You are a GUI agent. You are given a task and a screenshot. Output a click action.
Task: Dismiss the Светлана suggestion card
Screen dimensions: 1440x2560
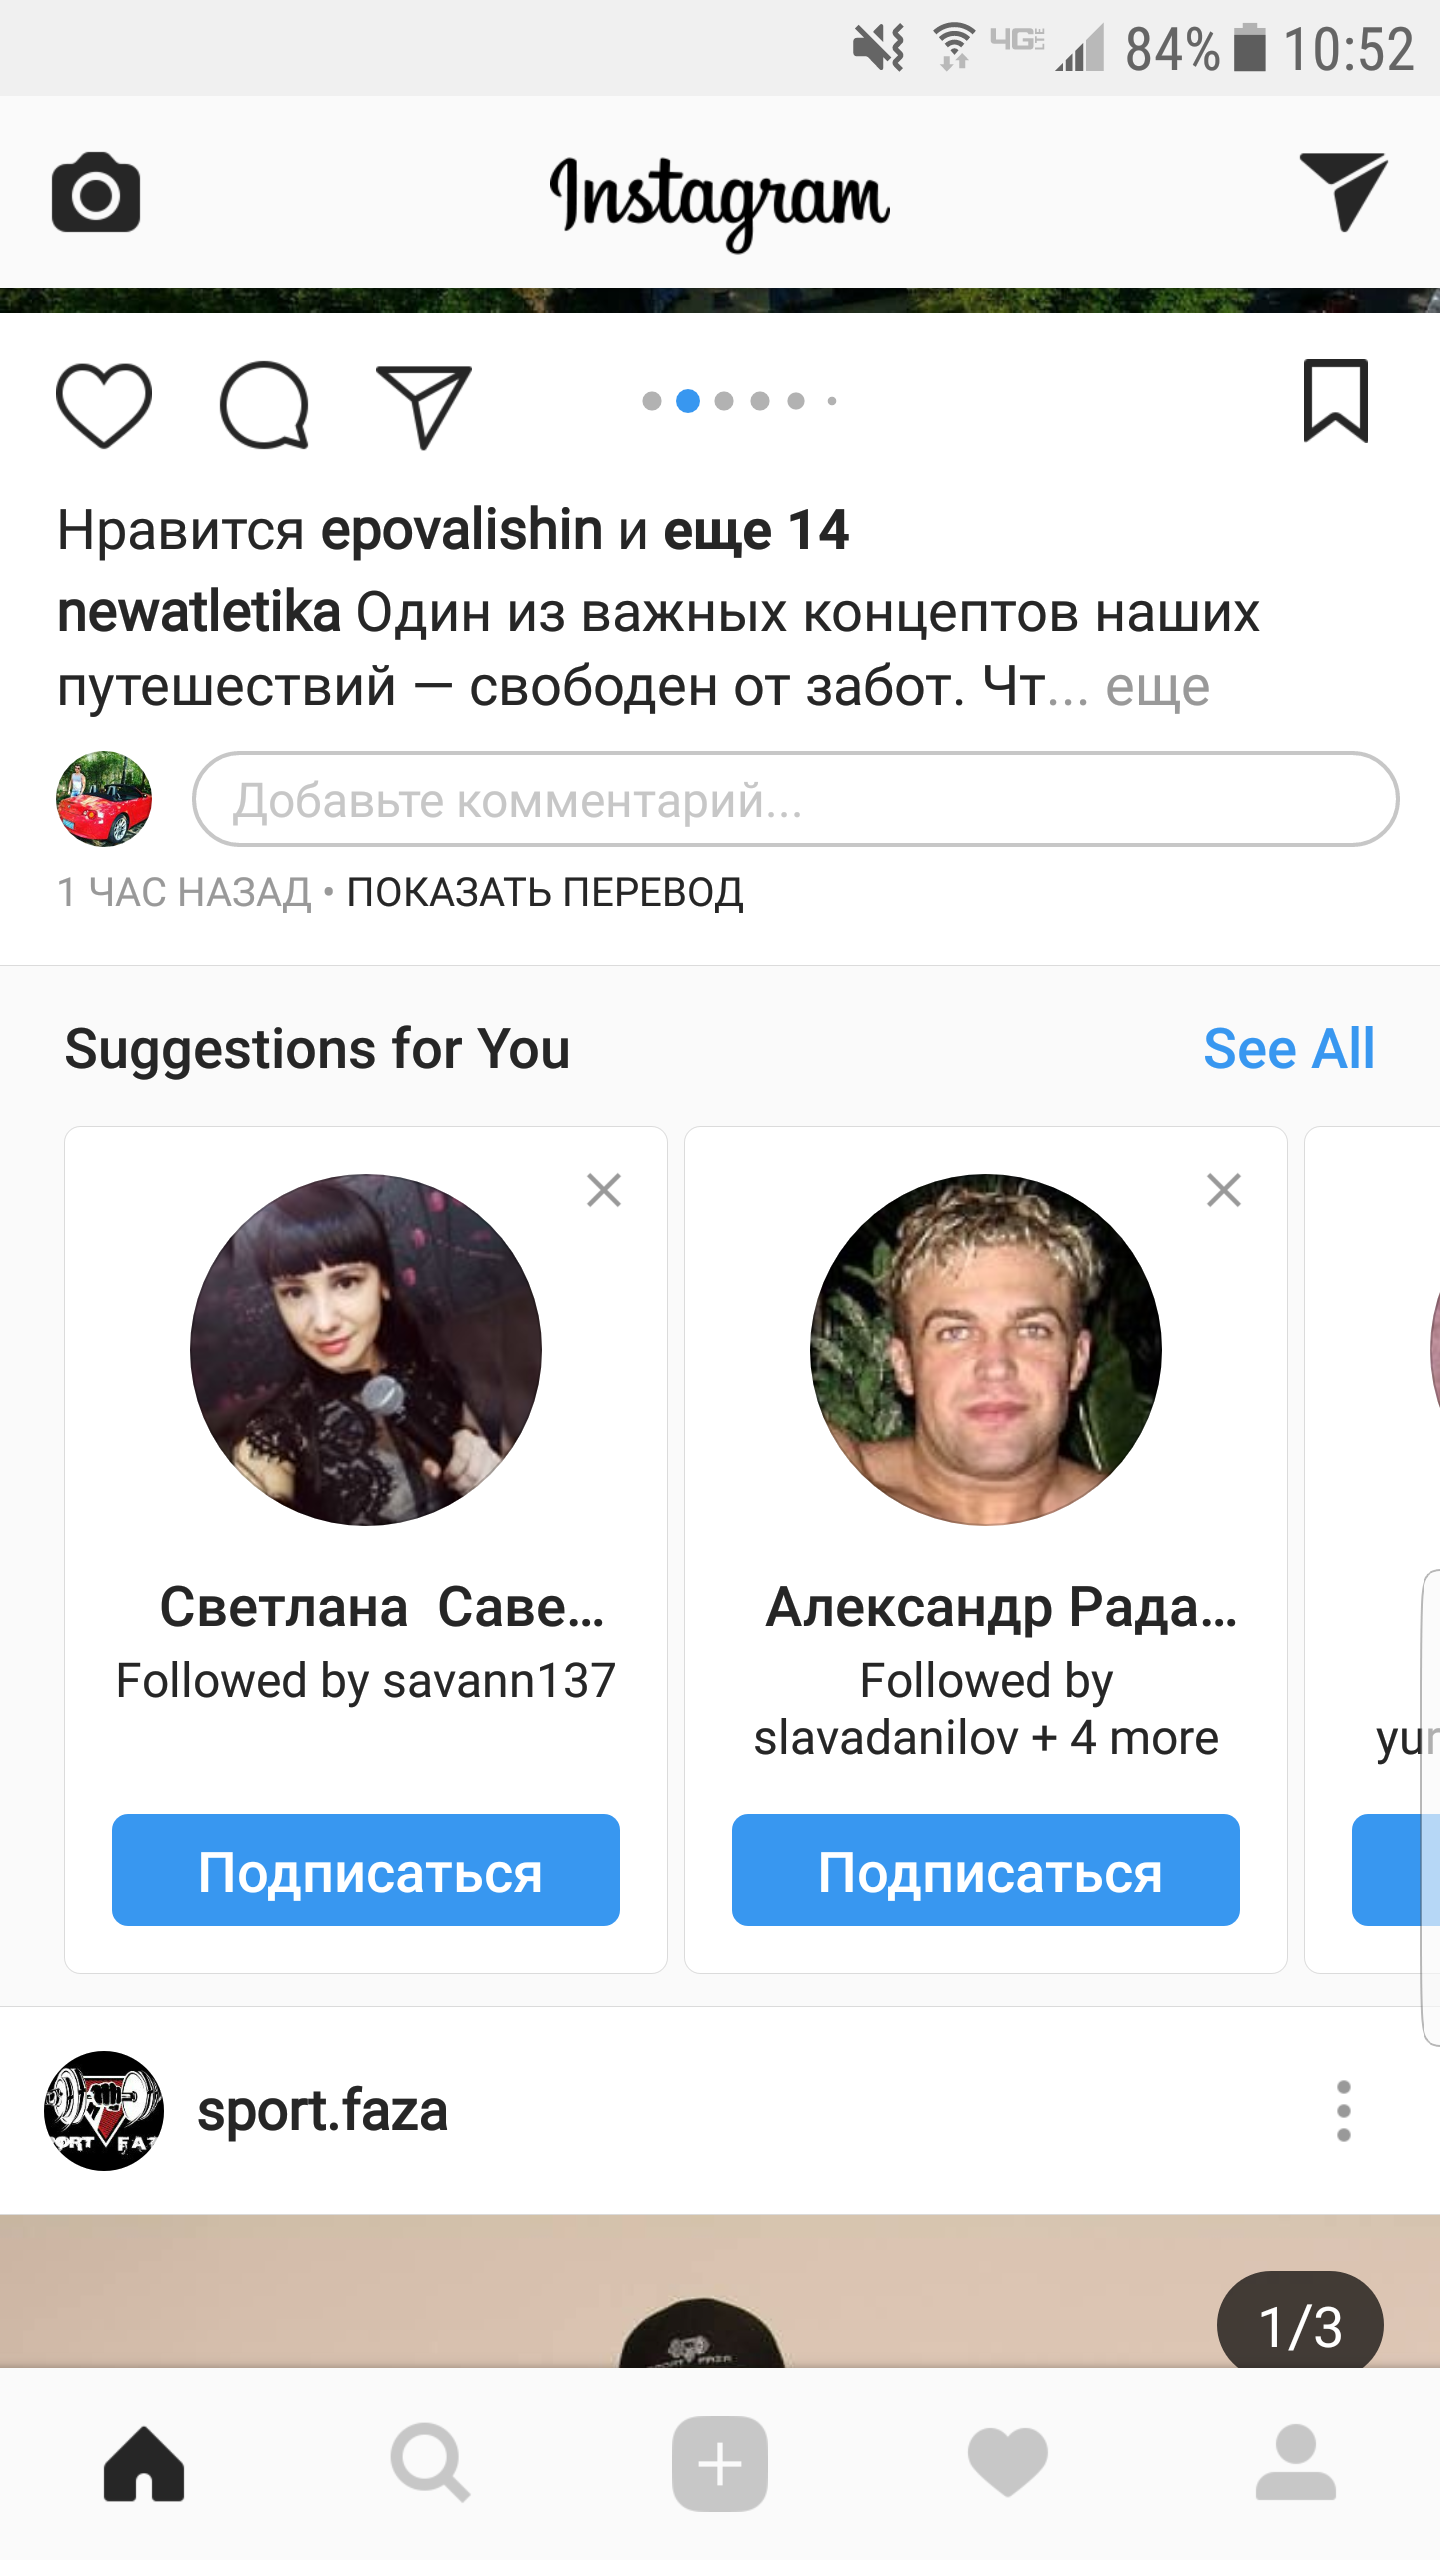604,1190
